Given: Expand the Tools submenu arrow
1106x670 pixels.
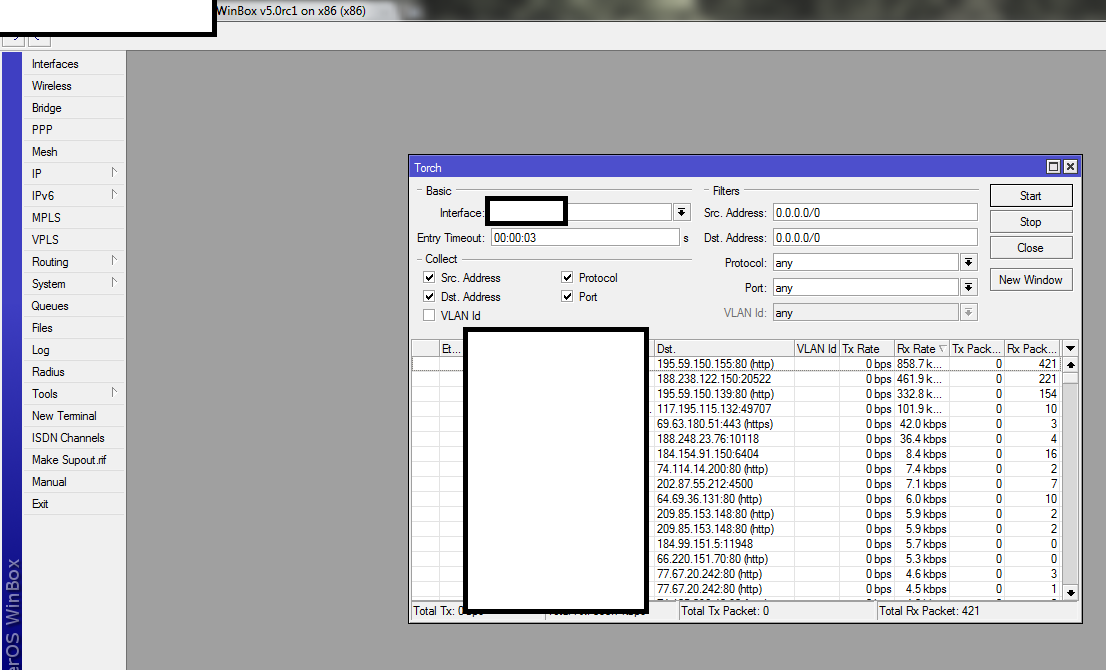Looking at the screenshot, I should pyautogui.click(x=114, y=392).
